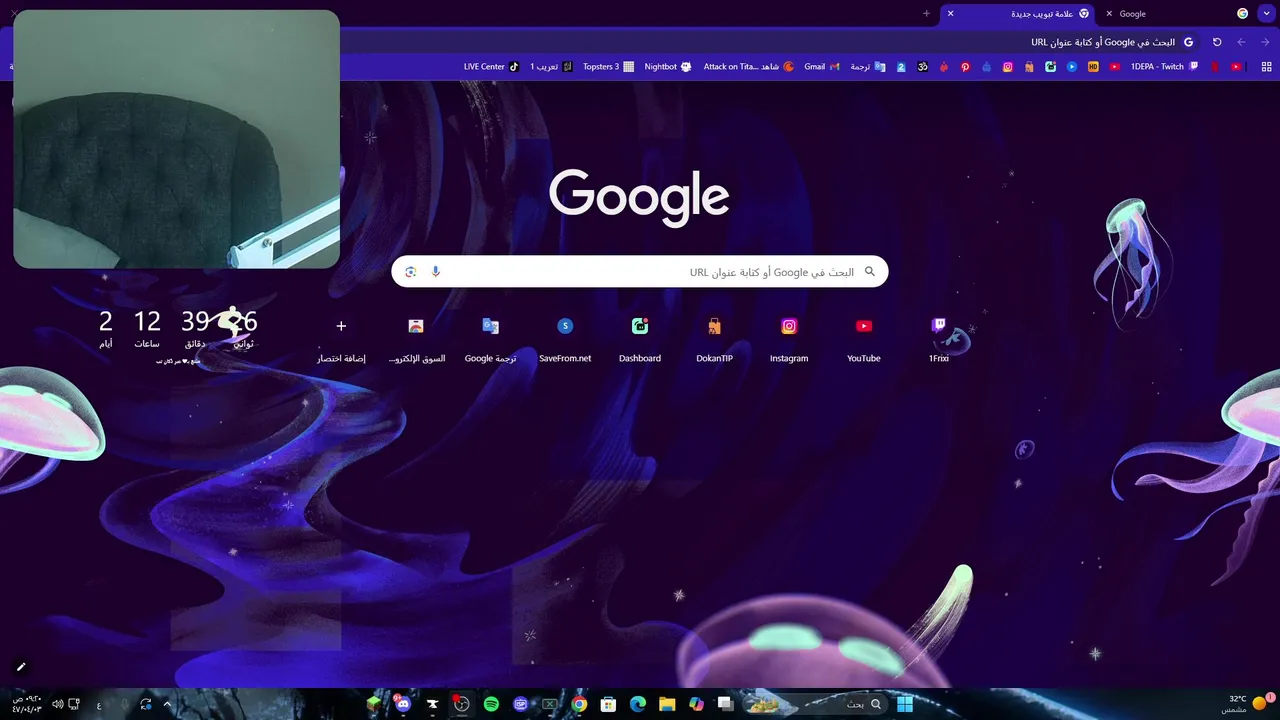The image size is (1280, 720).
Task: Select the علامة تبويب جديدة tab
Action: (1020, 14)
